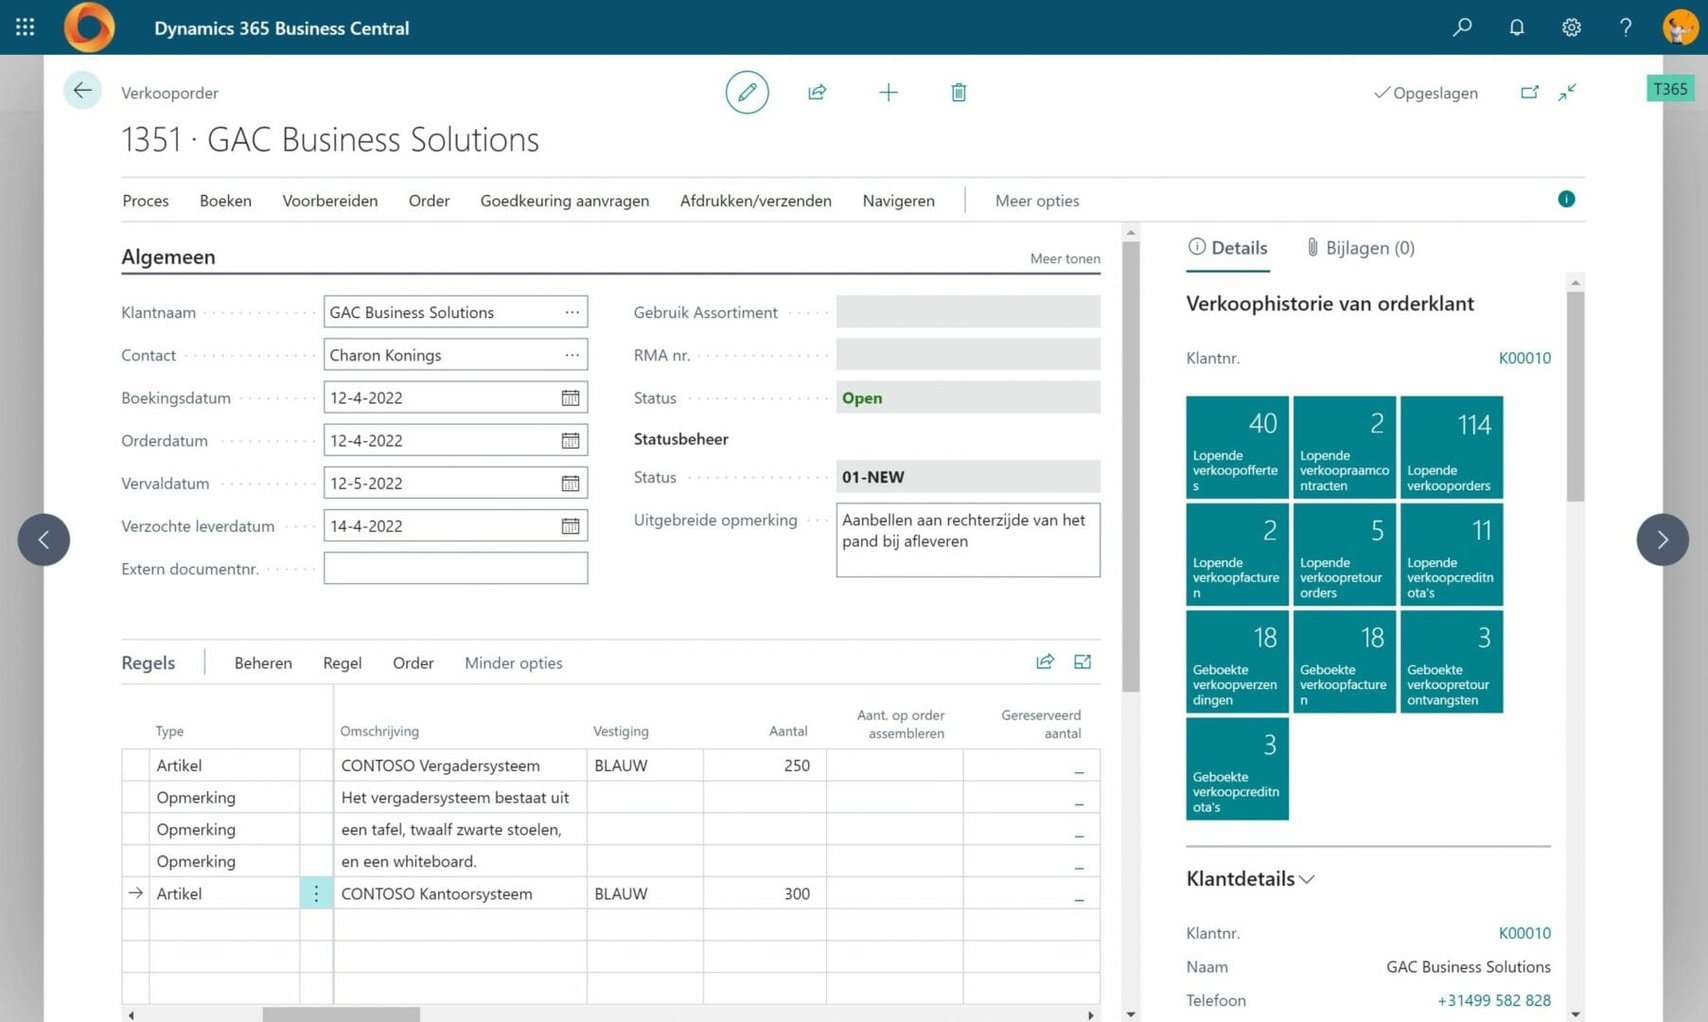Open the Beheren lines menu
The height and width of the screenshot is (1022, 1708).
(263, 663)
